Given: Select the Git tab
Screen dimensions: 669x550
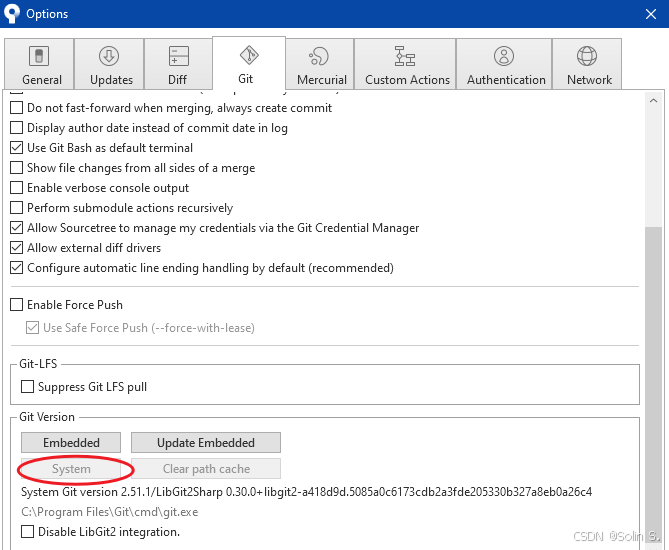Looking at the screenshot, I should pyautogui.click(x=249, y=63).
